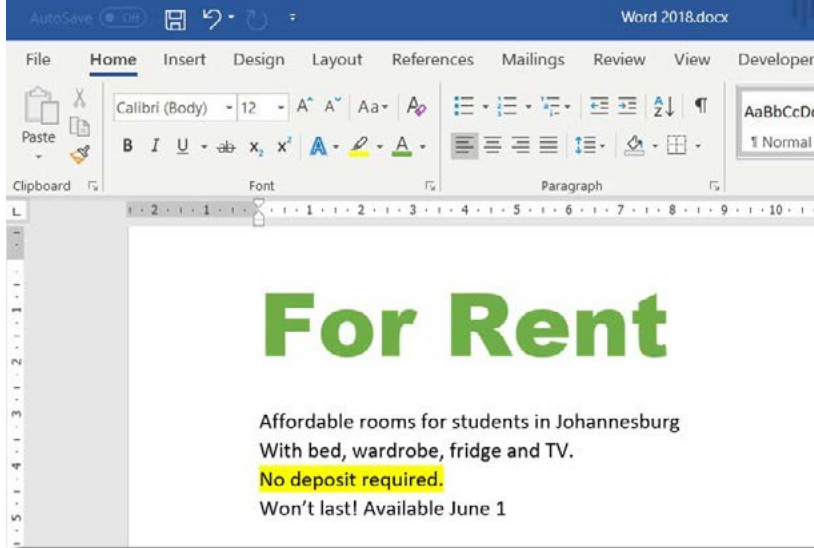Switch to the Insert tab

184,60
